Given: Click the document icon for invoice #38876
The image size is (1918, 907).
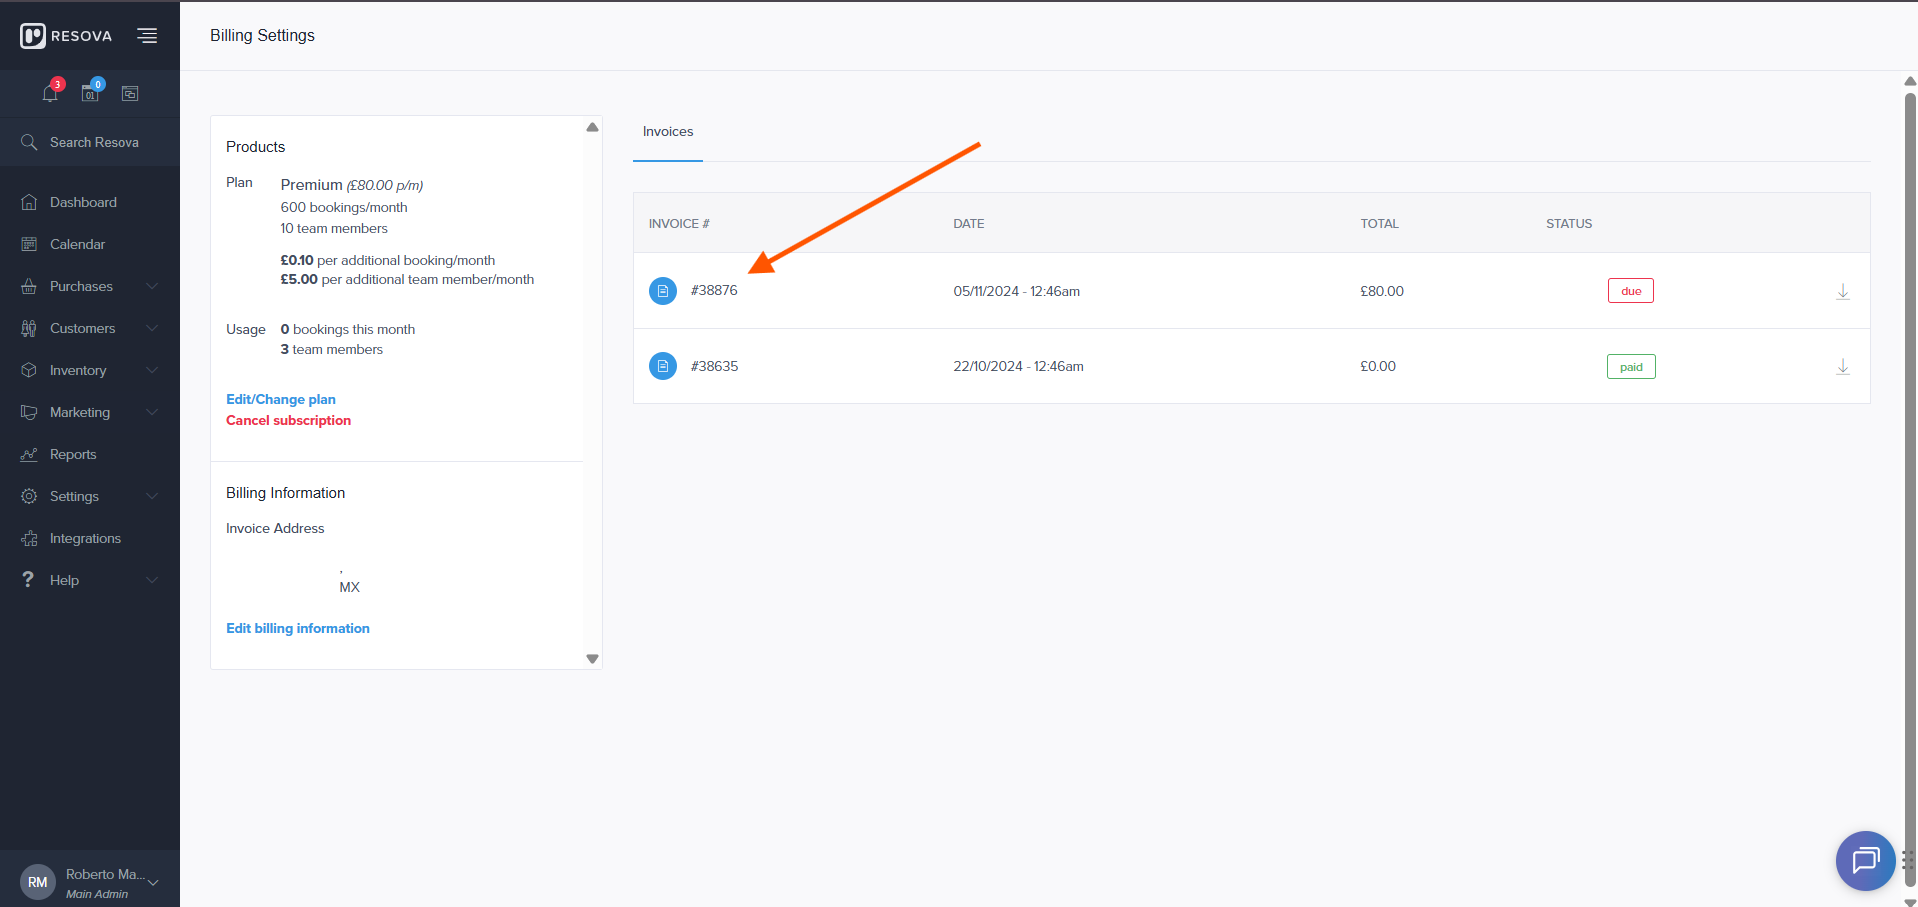Looking at the screenshot, I should pos(663,291).
